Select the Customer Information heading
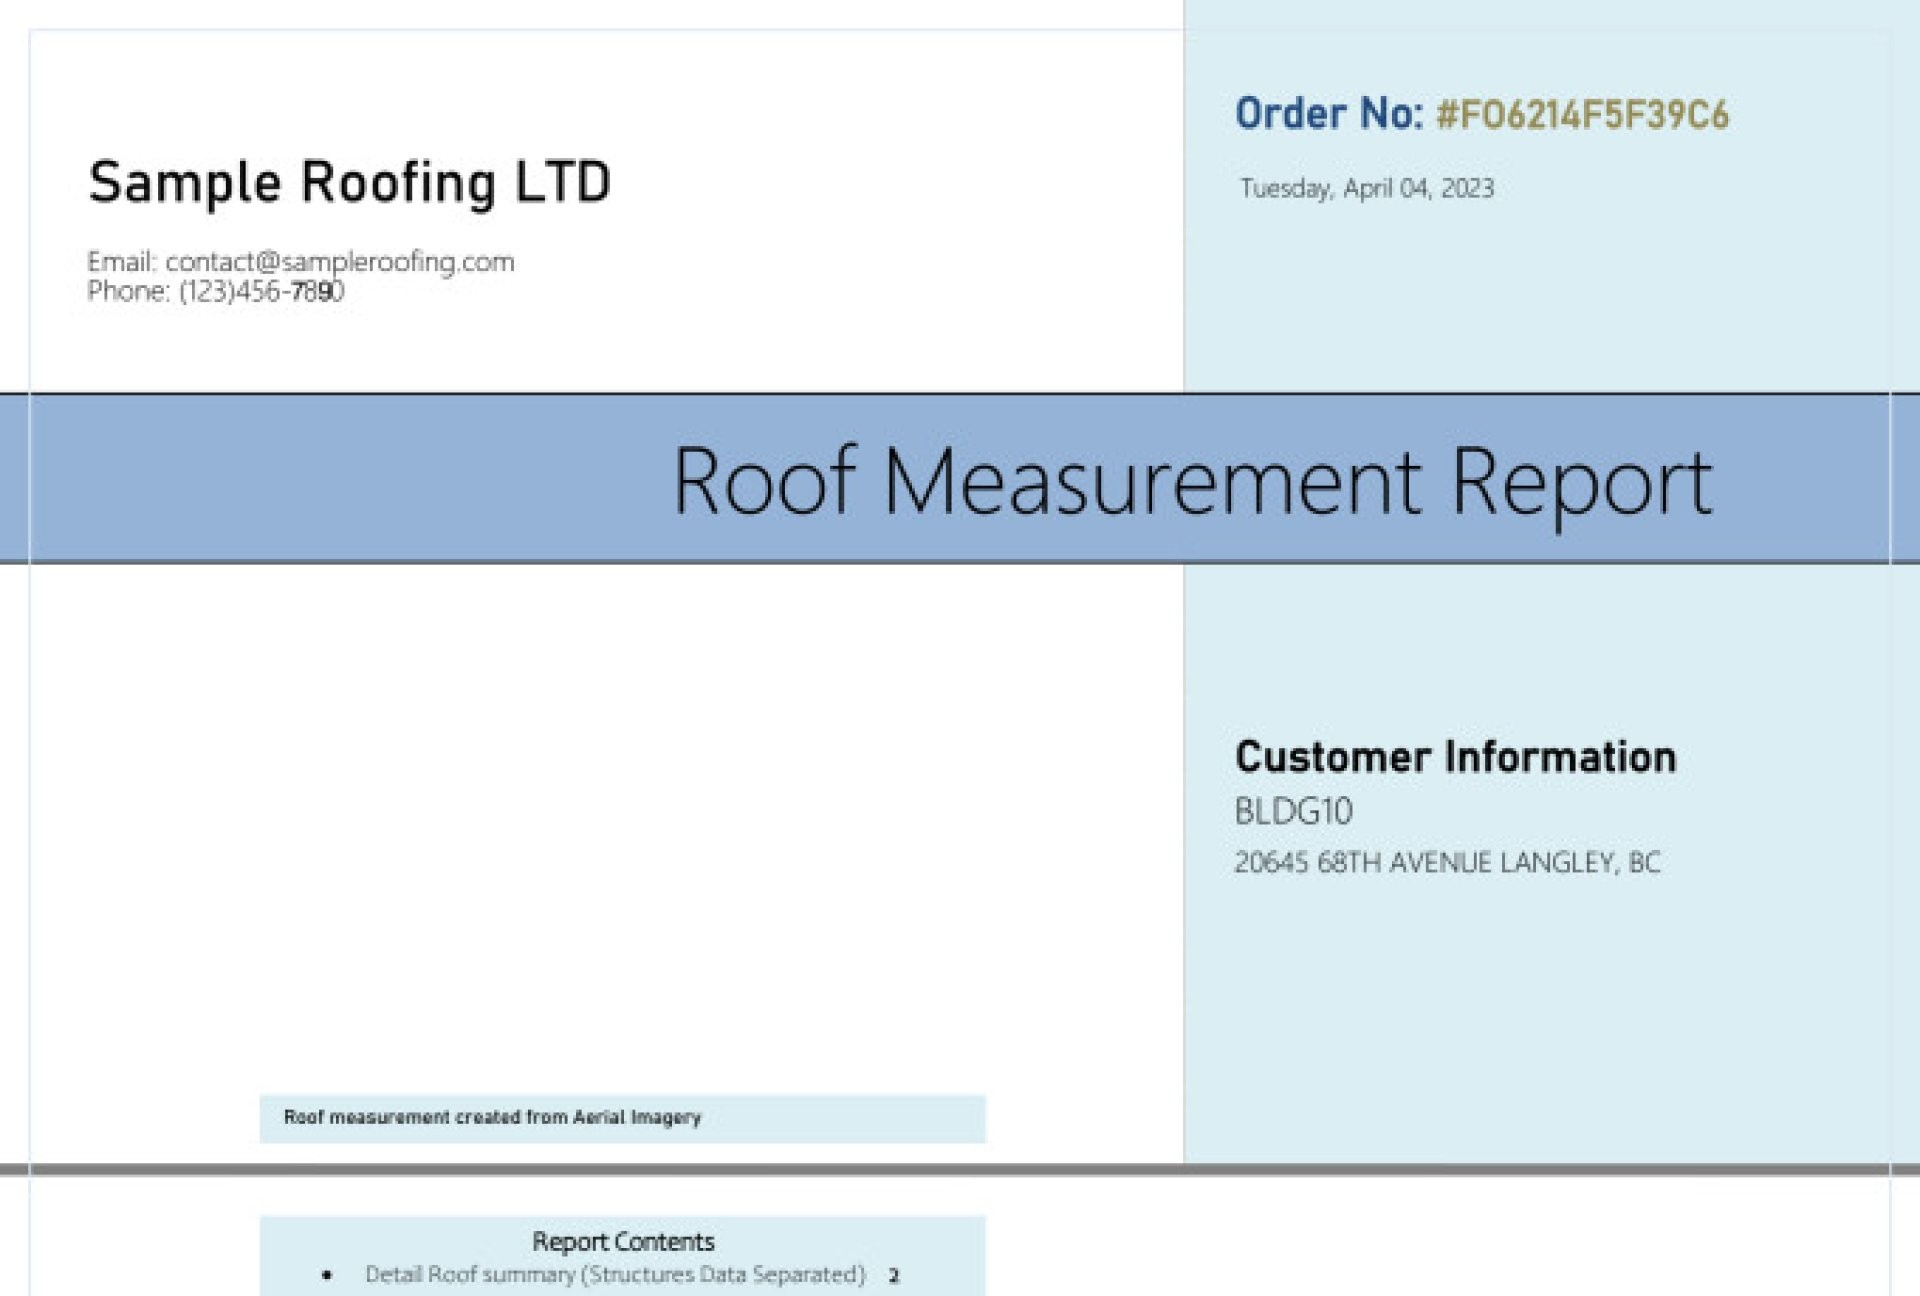This screenshot has width=1920, height=1296. 1455,757
